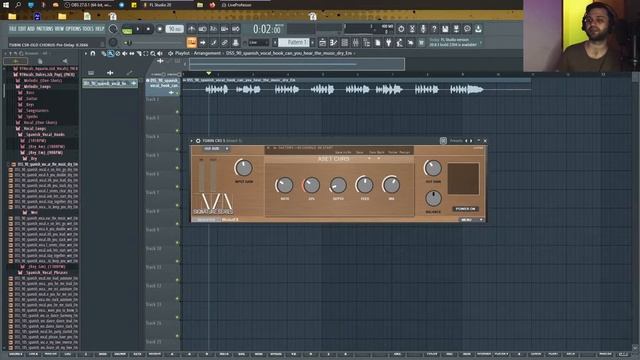Click the DSS_90_spanish vocal clip in picker
Viewport: 640px width, 360px height.
110,83
